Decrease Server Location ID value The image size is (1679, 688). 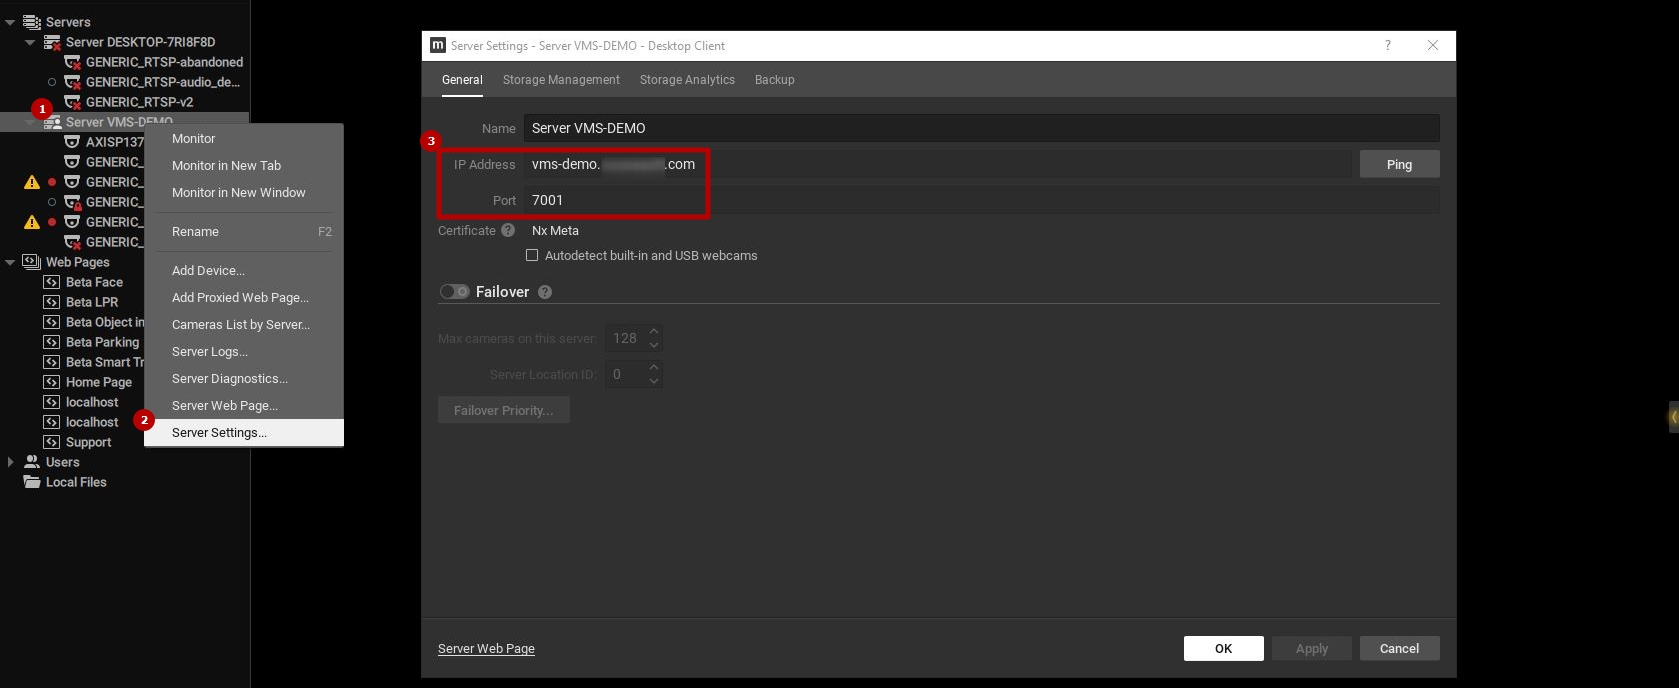click(654, 381)
